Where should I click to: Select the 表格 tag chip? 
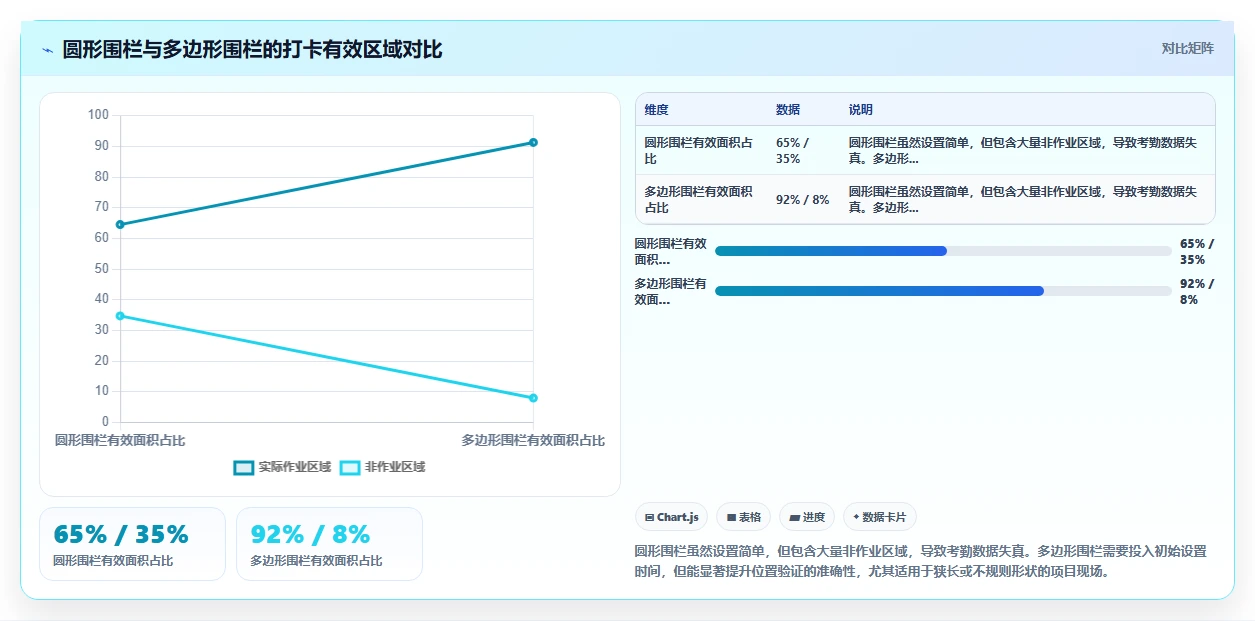(x=743, y=517)
